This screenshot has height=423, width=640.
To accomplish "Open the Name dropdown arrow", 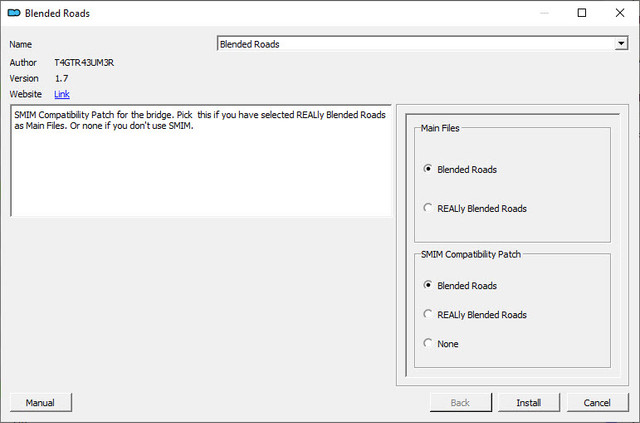I will [621, 44].
